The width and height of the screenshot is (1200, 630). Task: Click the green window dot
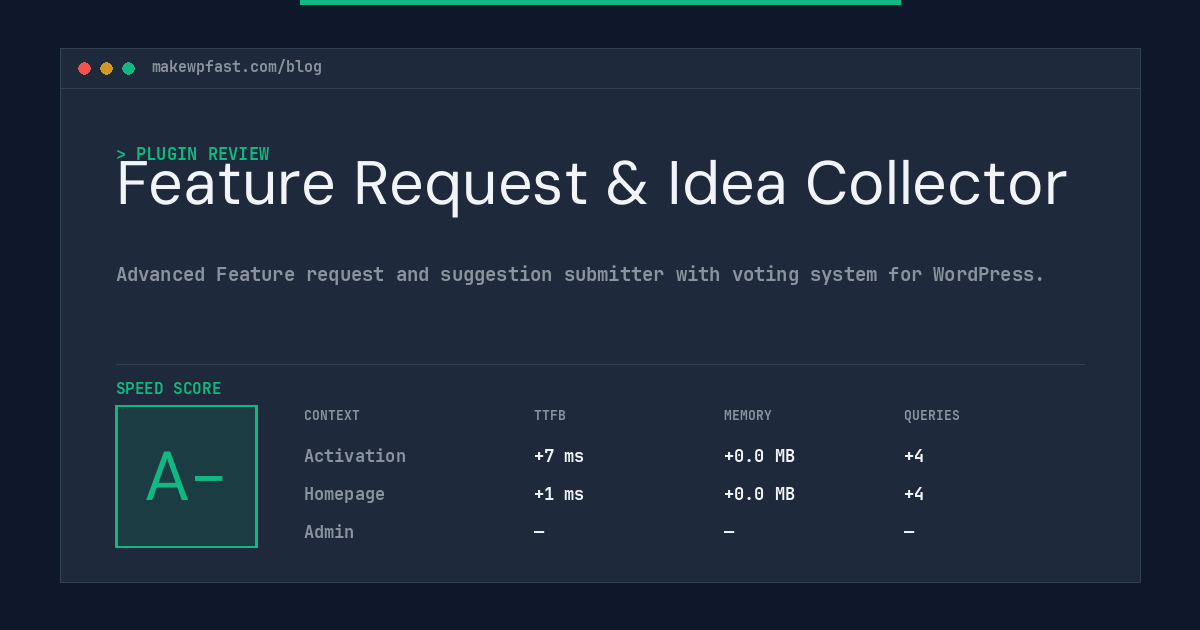tap(128, 68)
